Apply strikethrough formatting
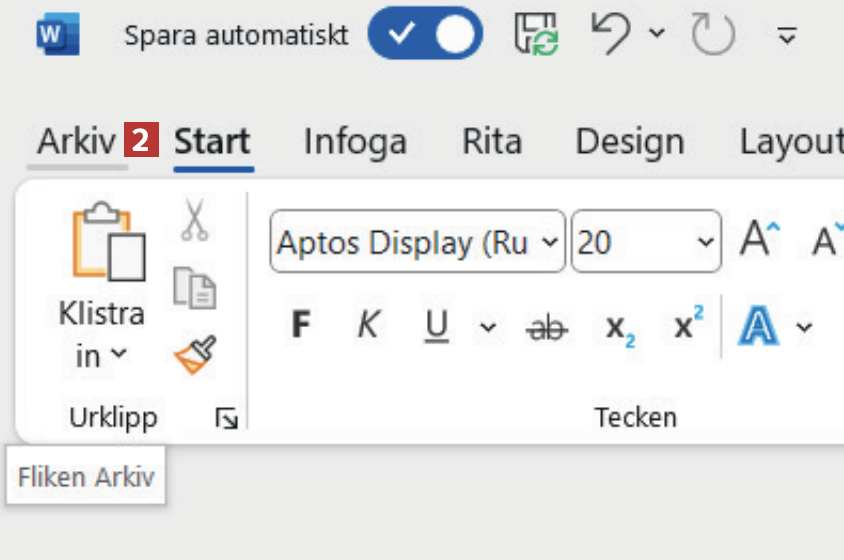The height and width of the screenshot is (560, 844). (x=545, y=327)
